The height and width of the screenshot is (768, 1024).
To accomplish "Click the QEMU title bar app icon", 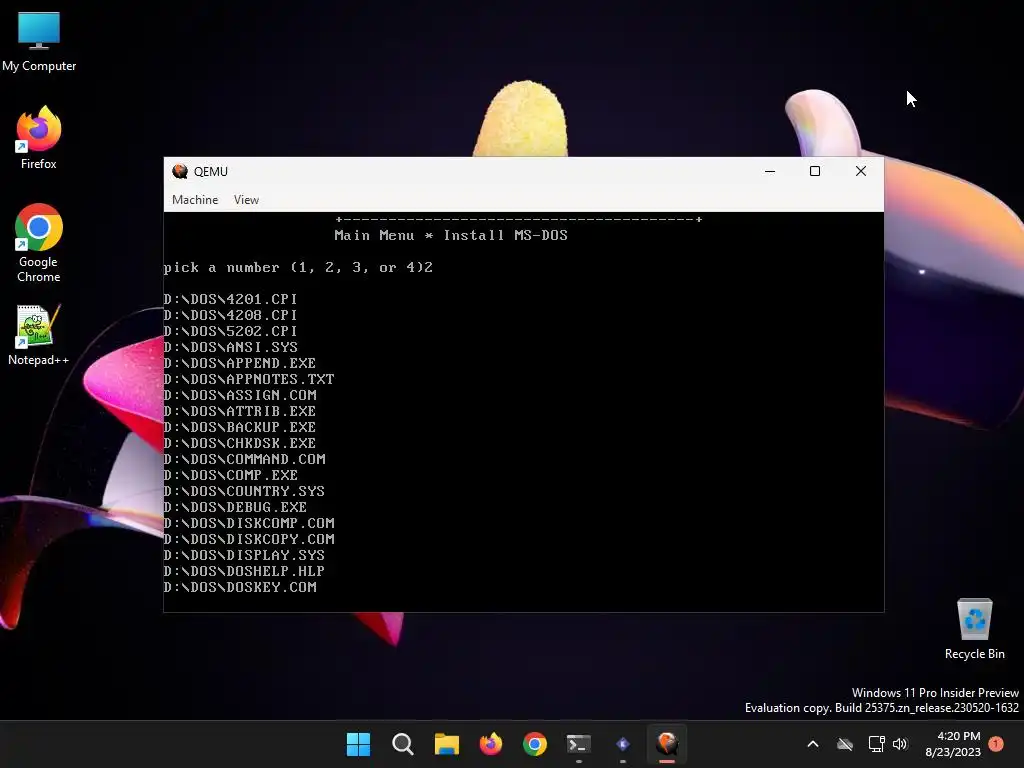I will (180, 171).
